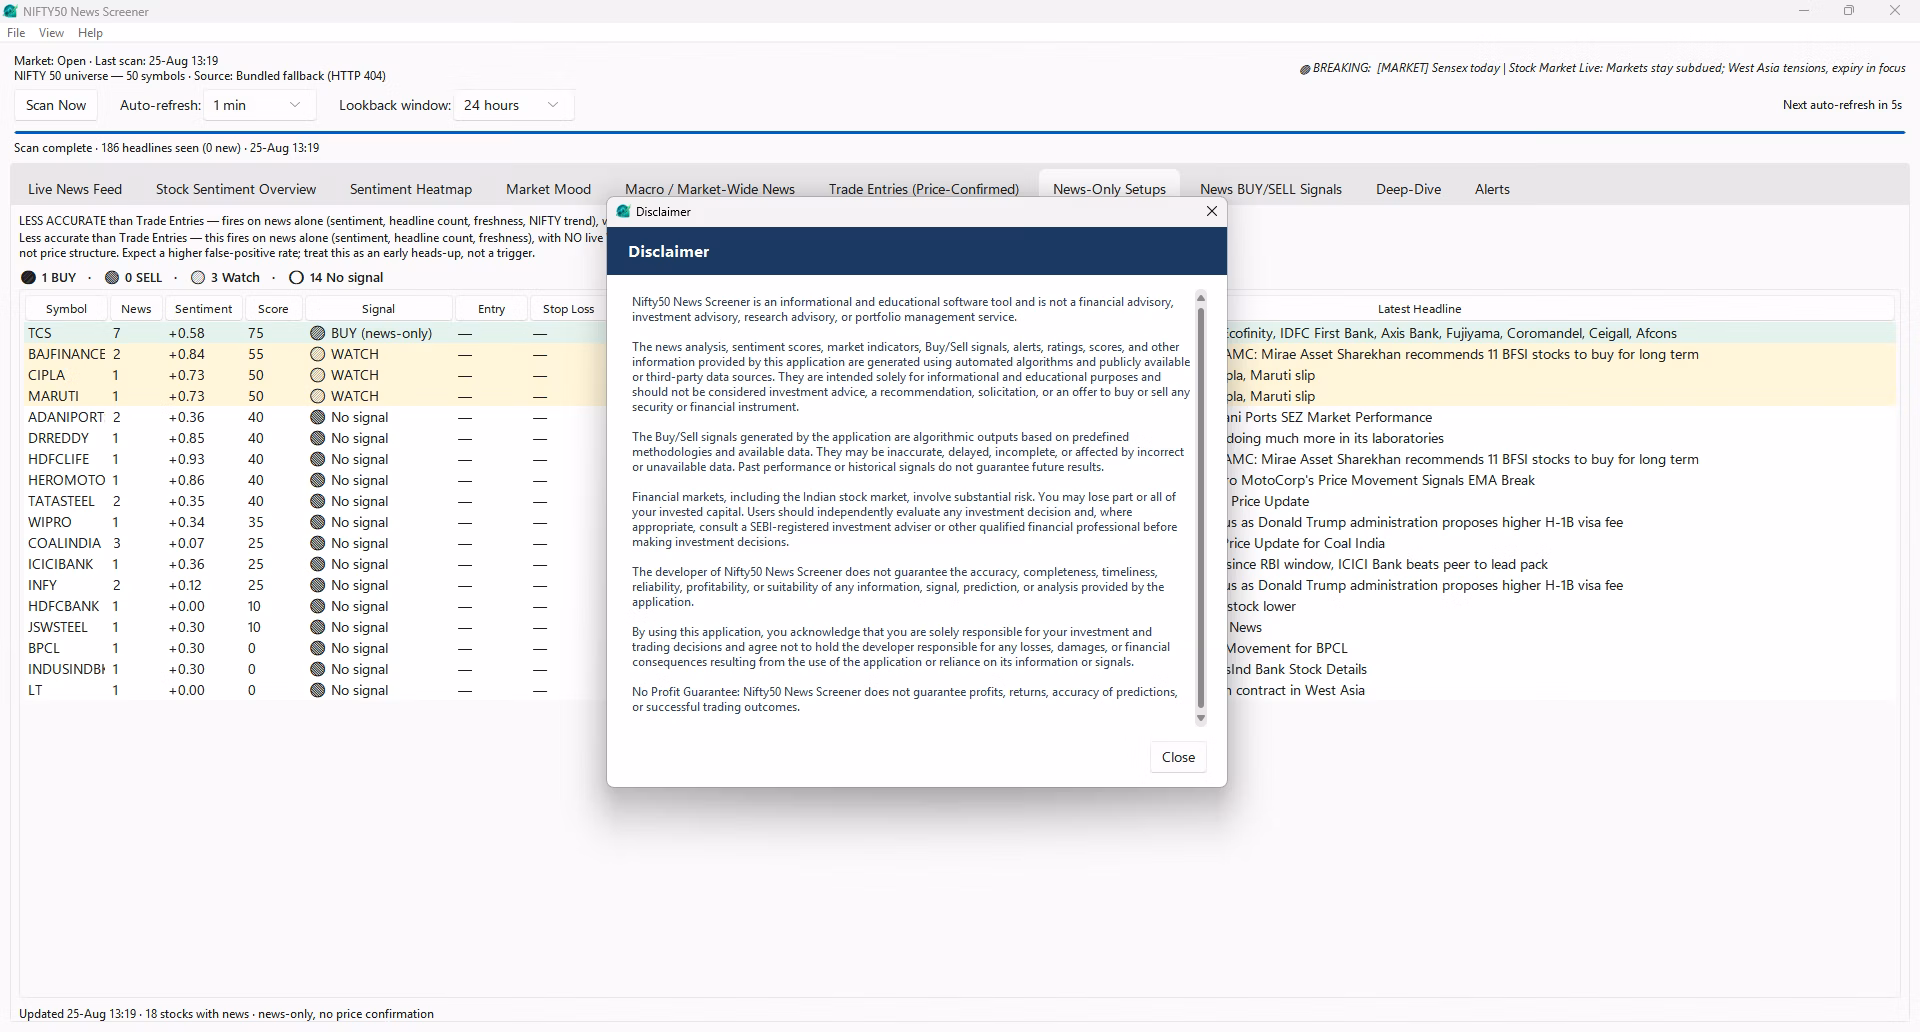This screenshot has height=1032, width=1920.
Task: Click No signal icon in DRREDDY row
Action: 317,438
